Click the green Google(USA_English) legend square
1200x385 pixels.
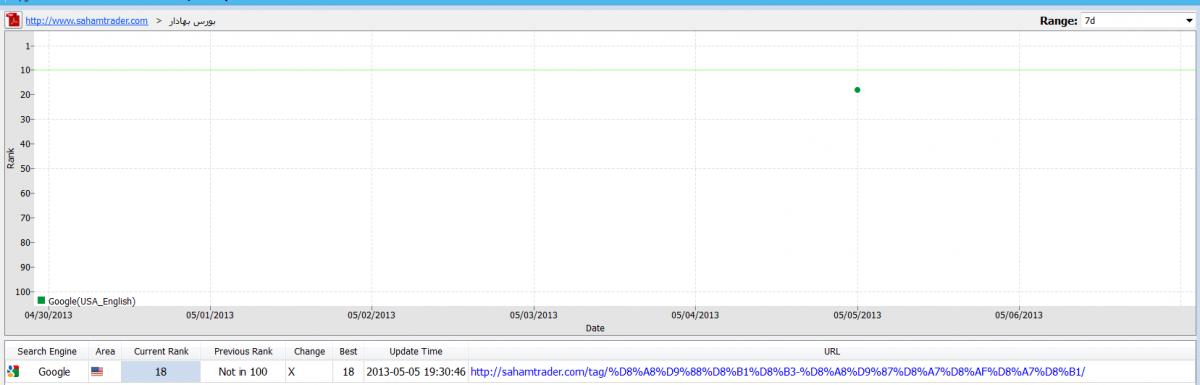pyautogui.click(x=41, y=300)
